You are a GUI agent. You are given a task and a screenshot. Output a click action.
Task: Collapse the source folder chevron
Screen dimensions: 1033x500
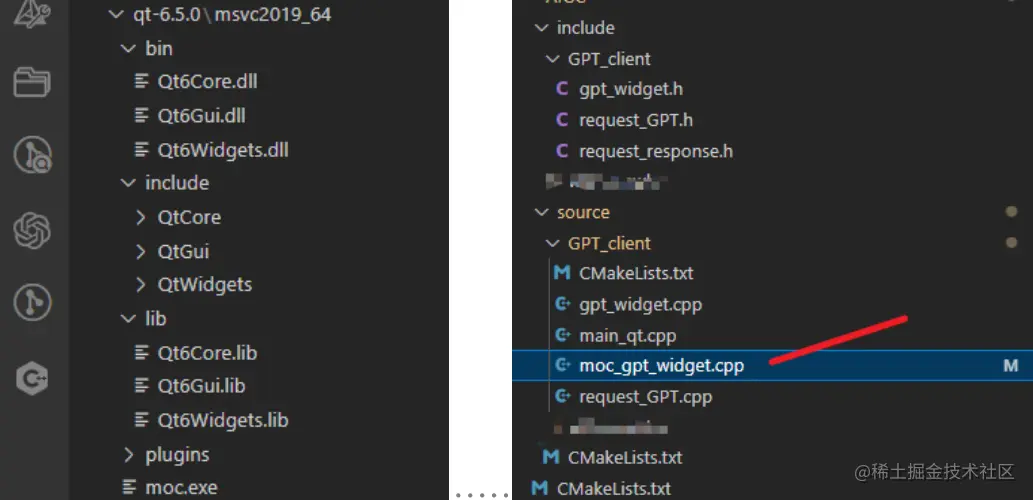pos(541,212)
